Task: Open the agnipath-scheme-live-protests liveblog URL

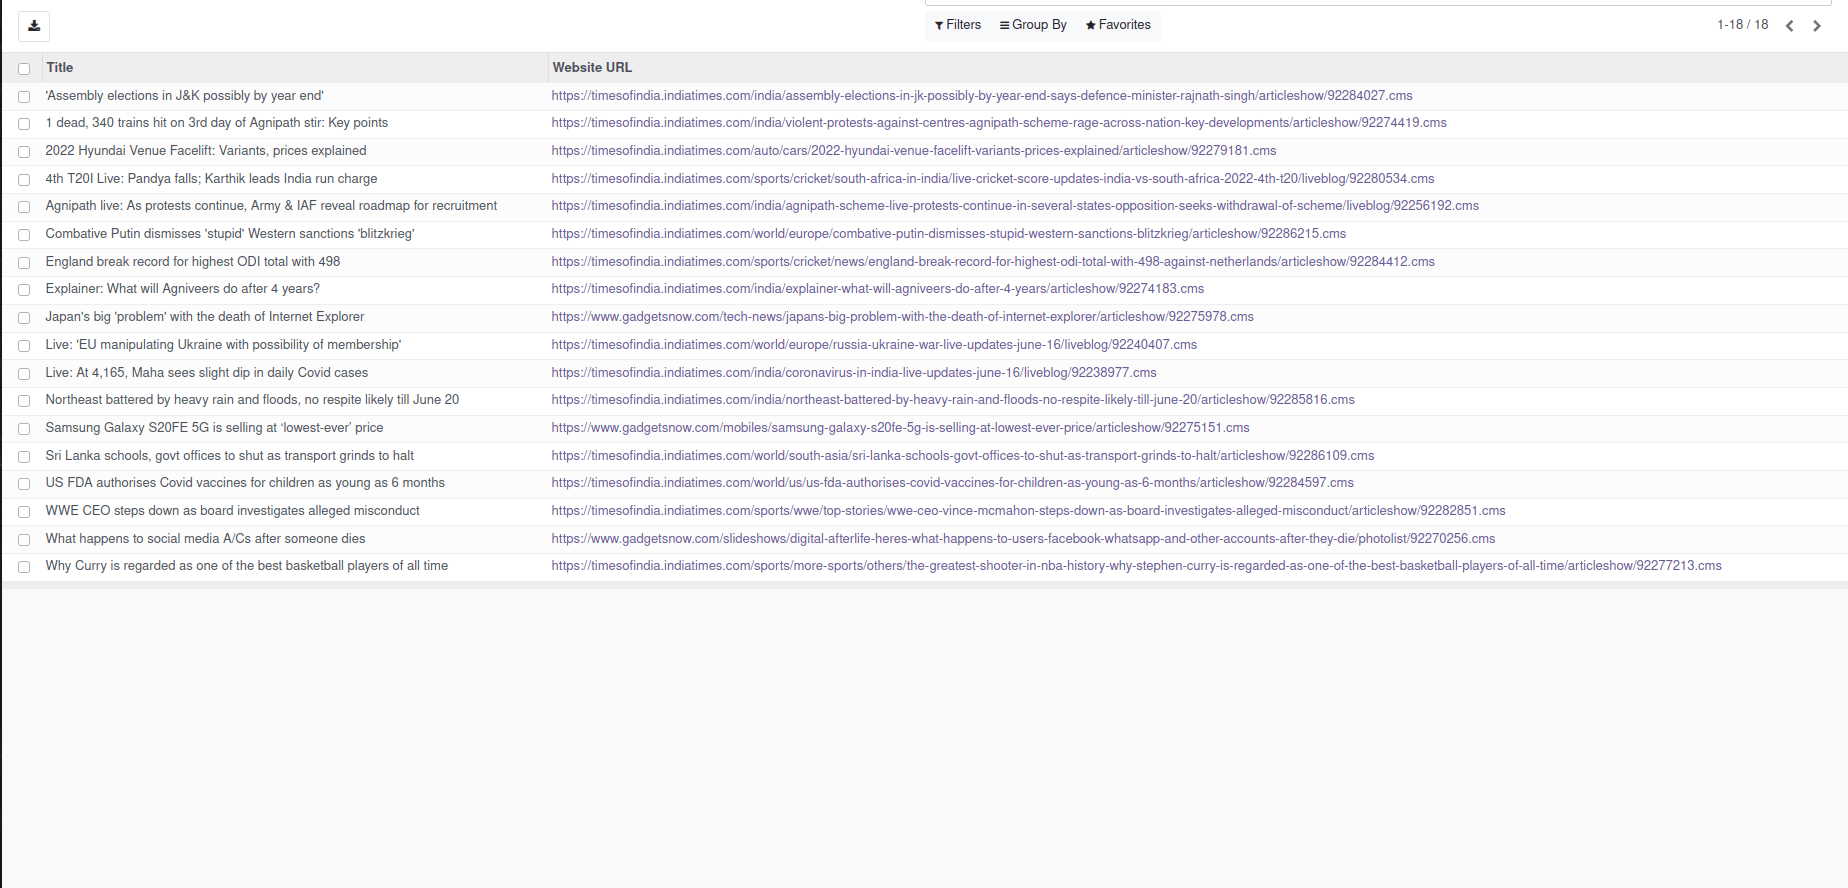Action: click(x=1014, y=206)
